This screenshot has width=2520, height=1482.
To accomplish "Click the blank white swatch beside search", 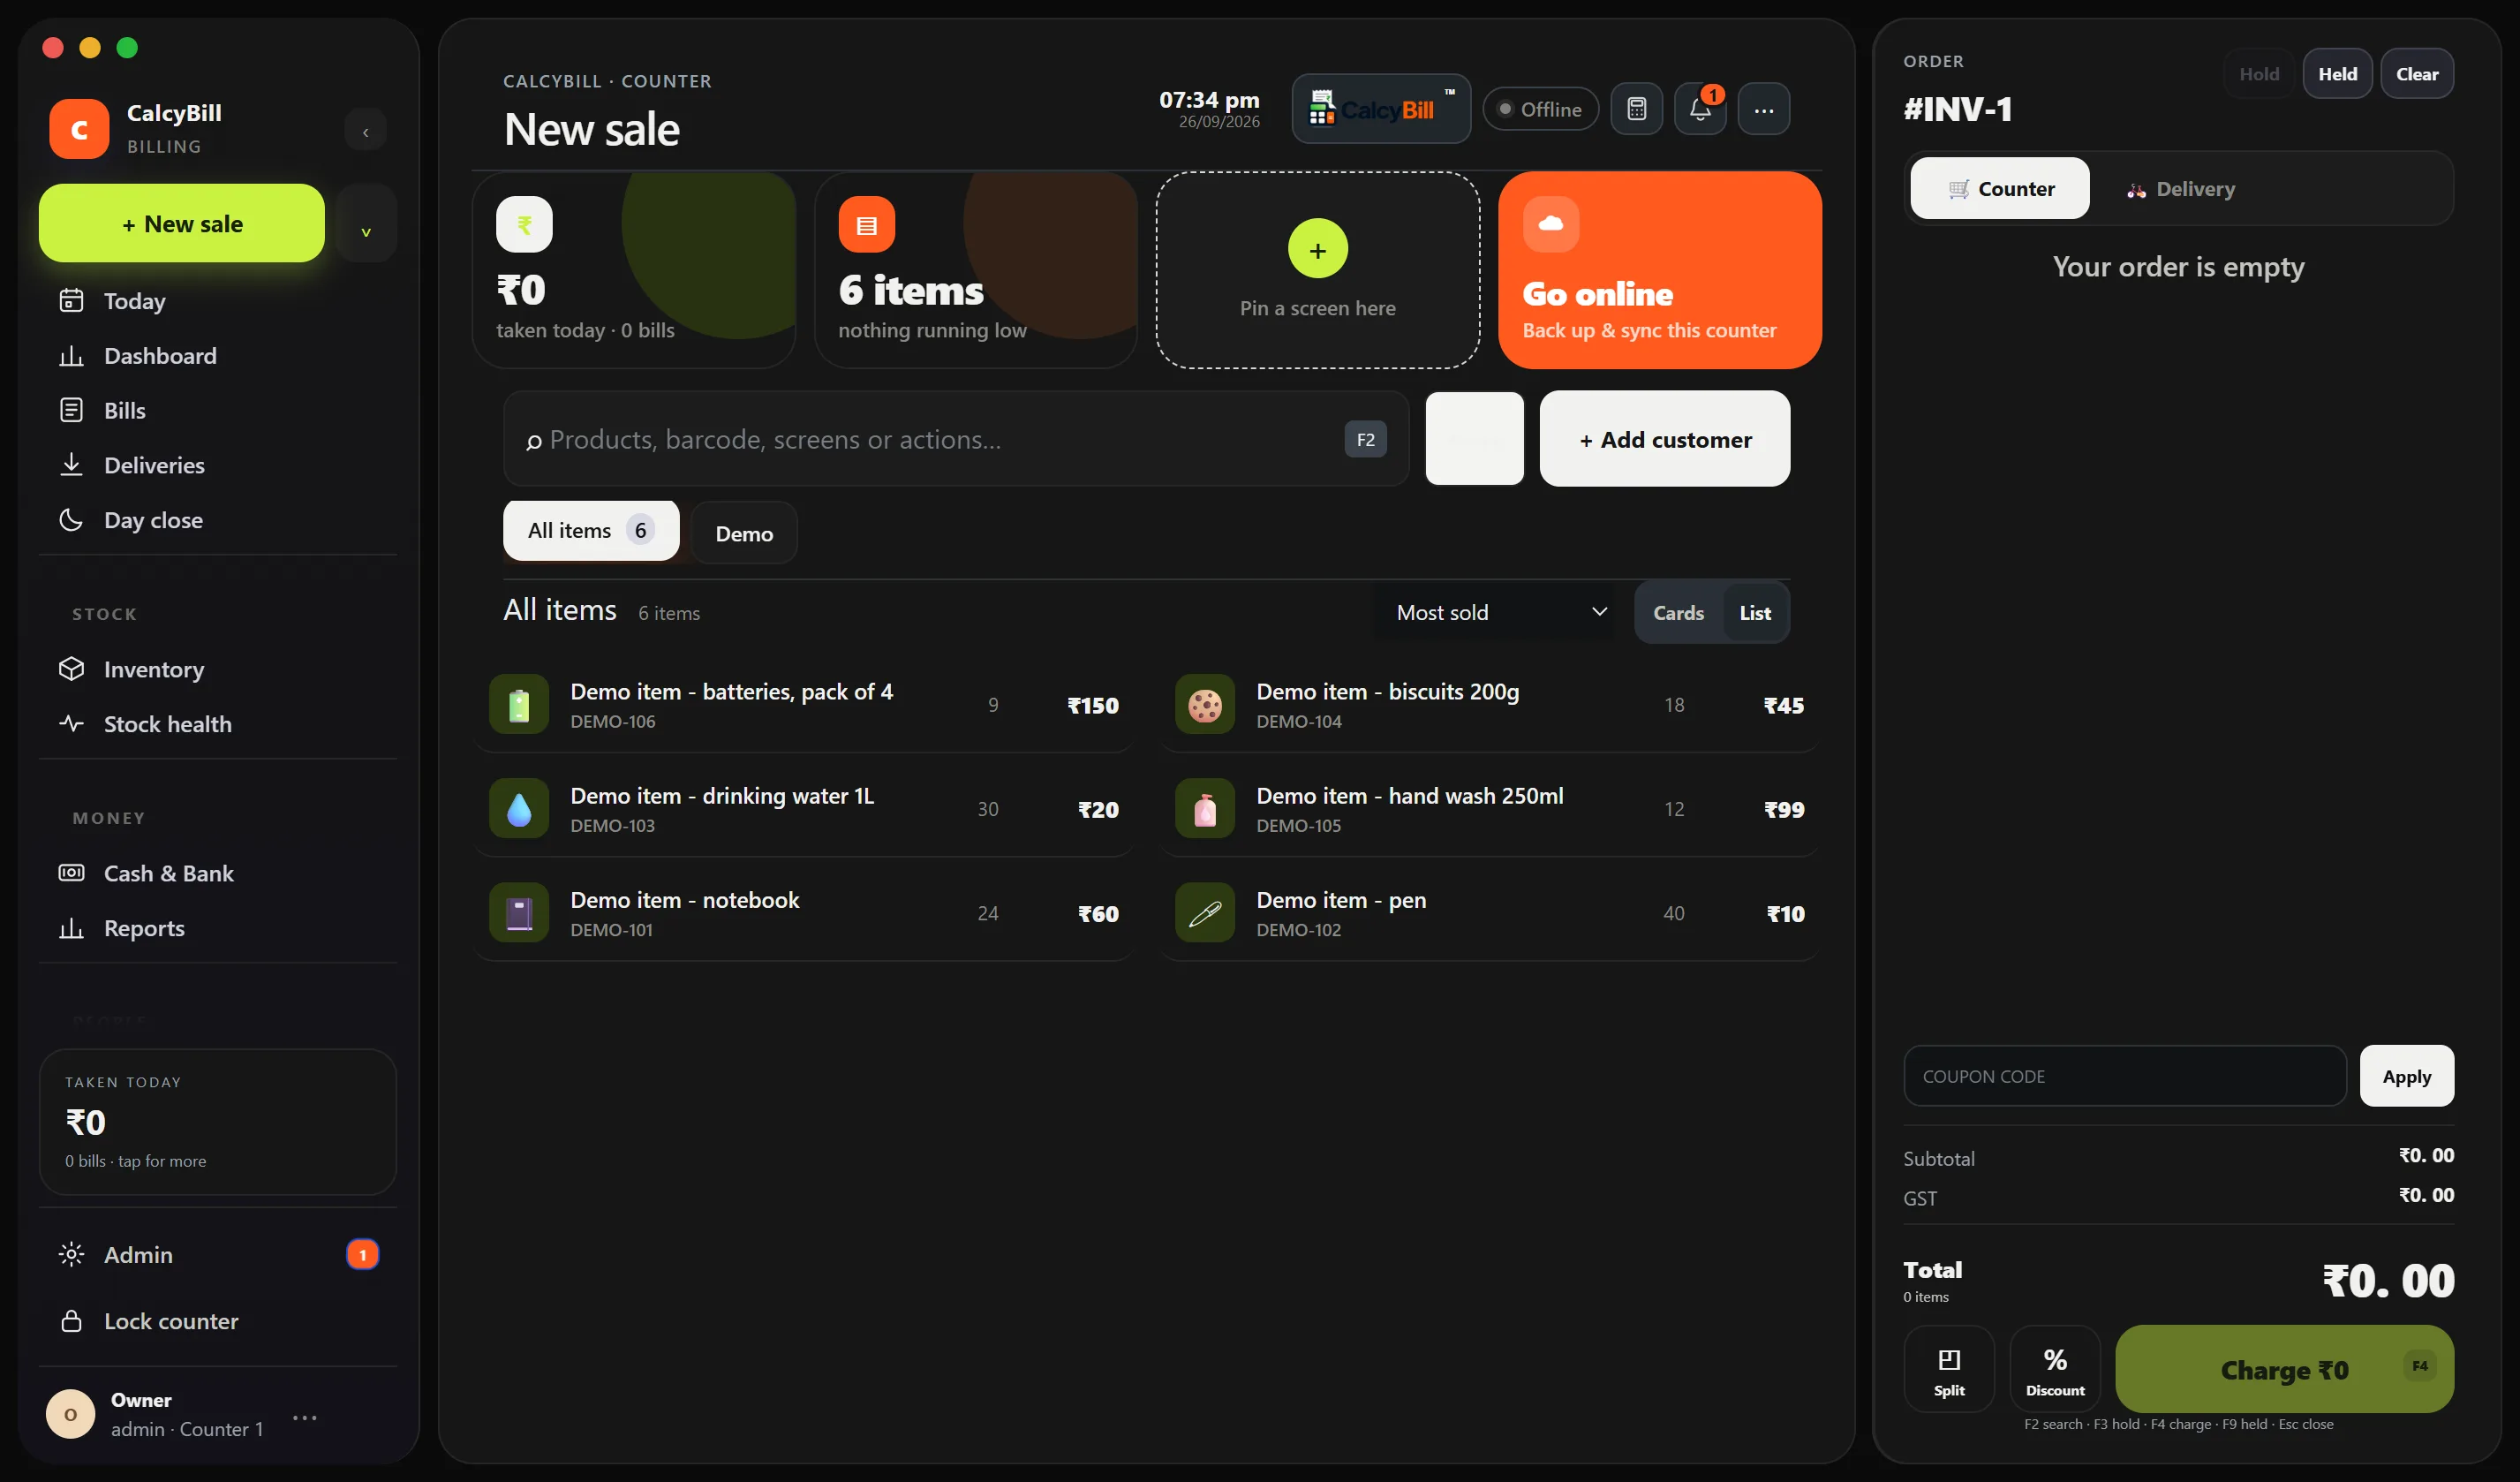I will point(1475,439).
